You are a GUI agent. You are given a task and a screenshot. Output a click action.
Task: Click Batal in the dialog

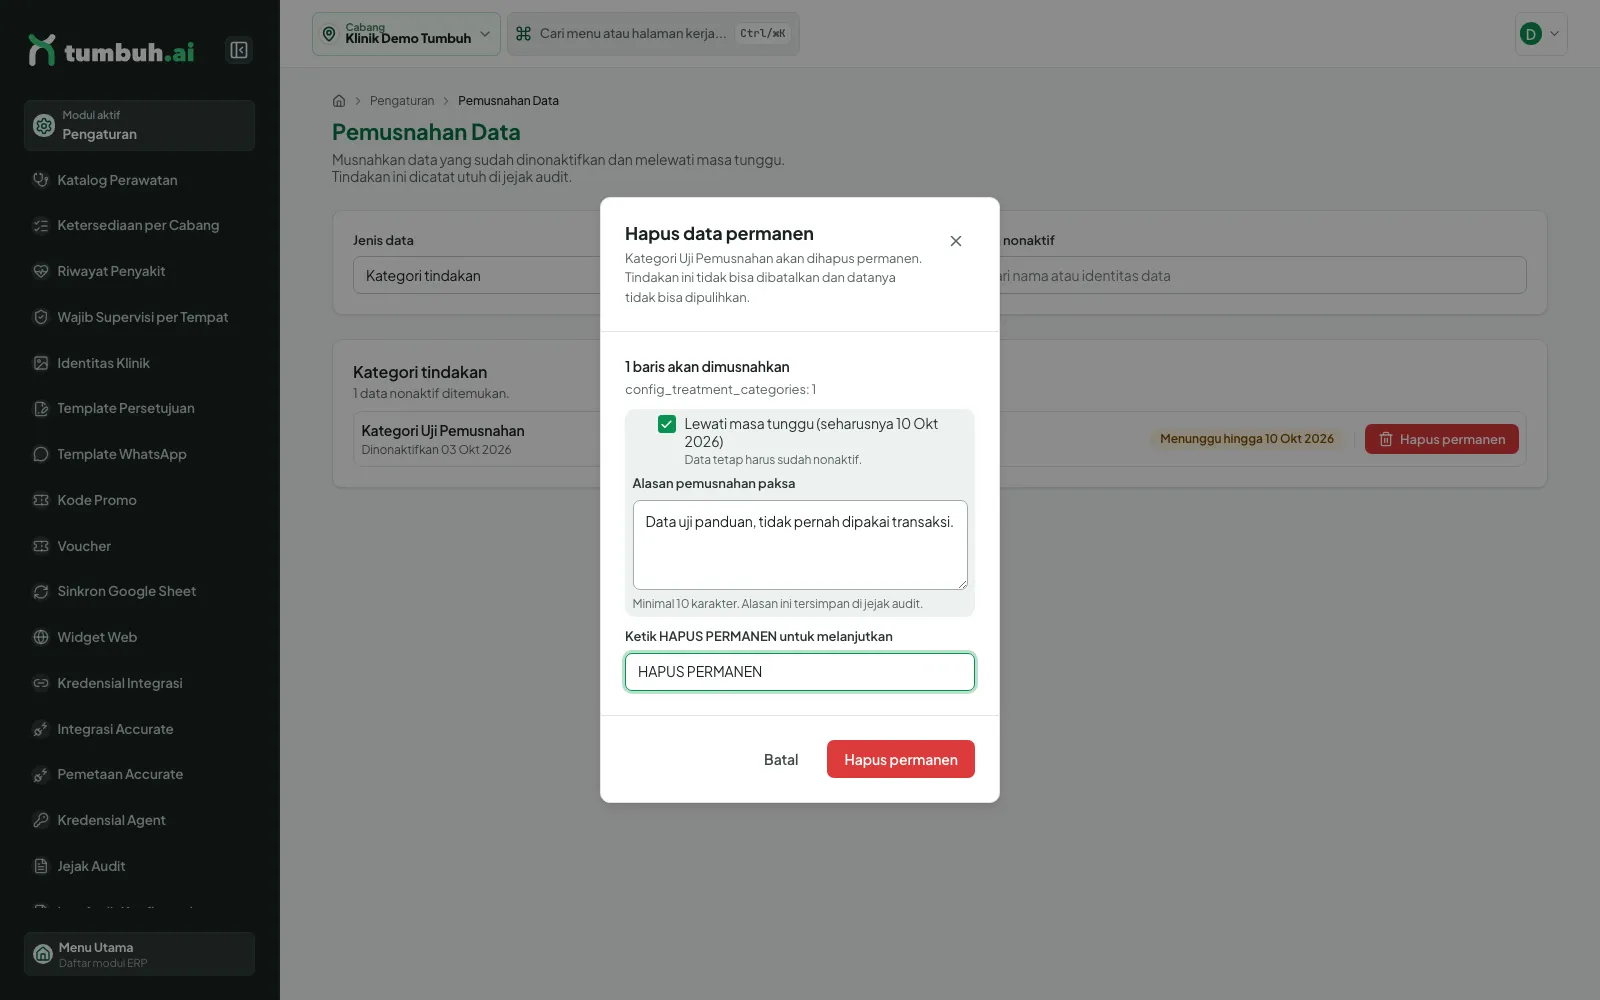[781, 759]
